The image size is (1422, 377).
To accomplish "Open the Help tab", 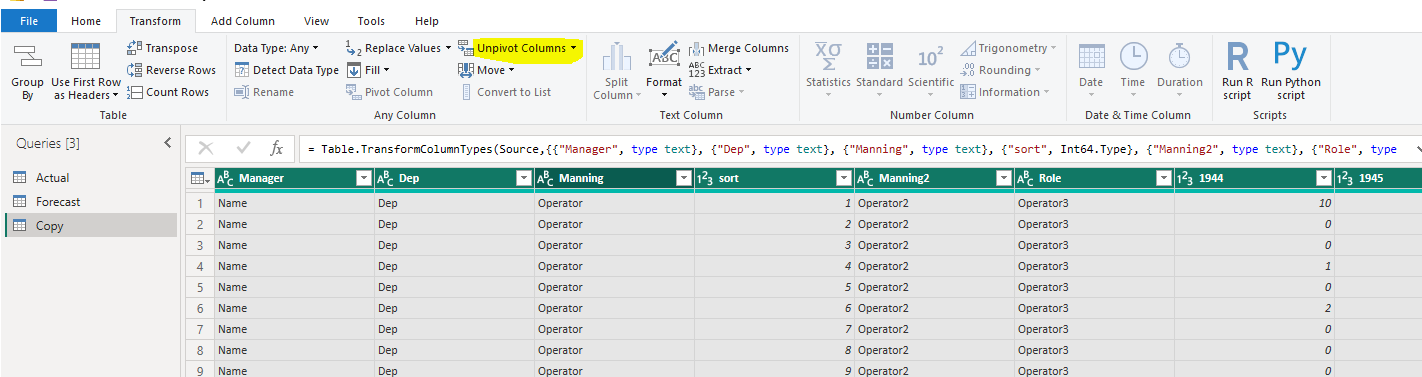I will (427, 21).
